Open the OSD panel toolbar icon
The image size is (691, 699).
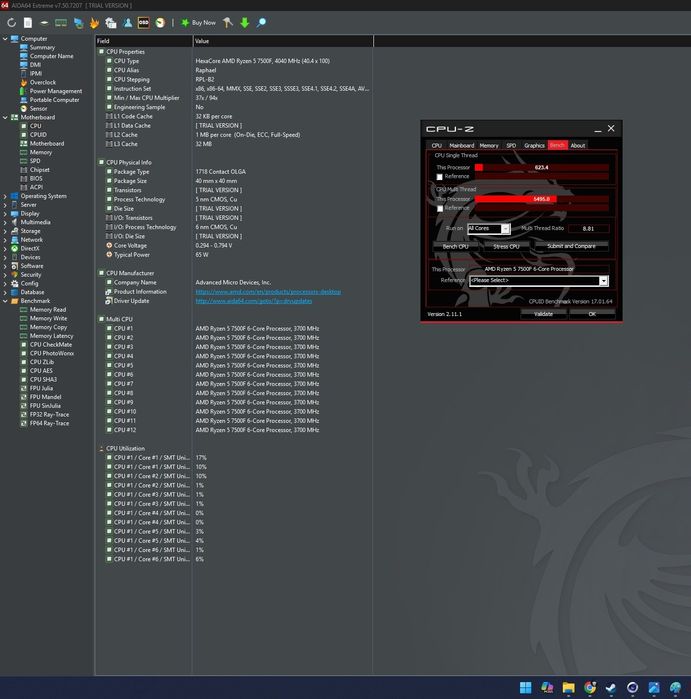coord(143,22)
